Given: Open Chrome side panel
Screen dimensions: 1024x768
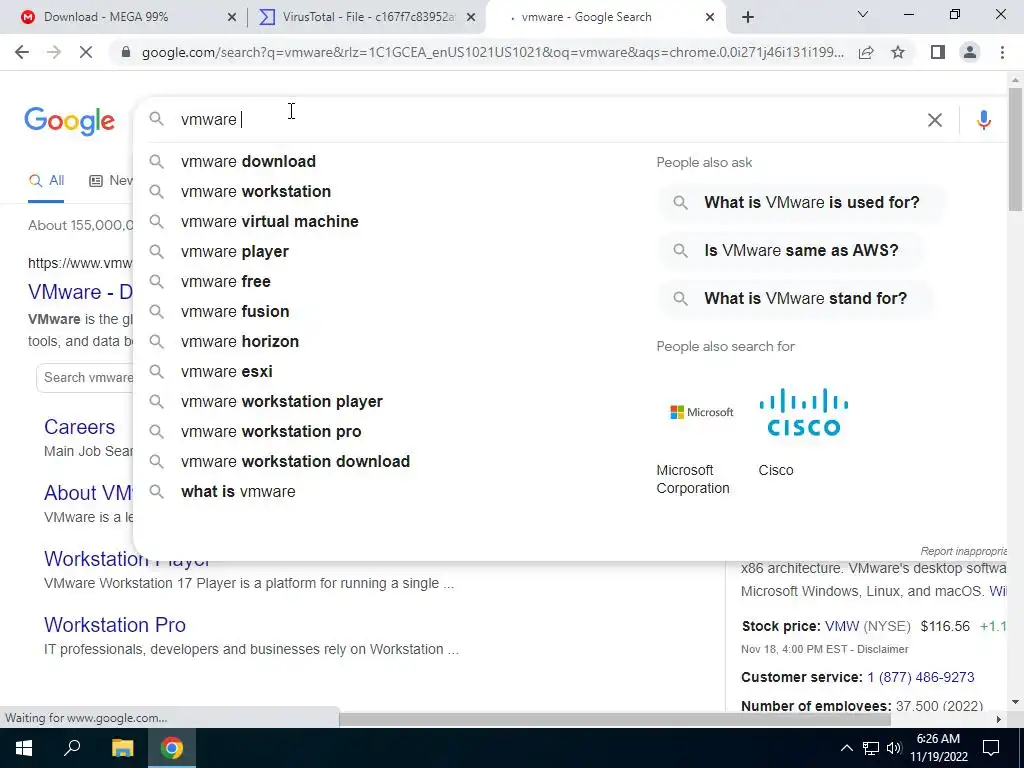Looking at the screenshot, I should (x=938, y=52).
